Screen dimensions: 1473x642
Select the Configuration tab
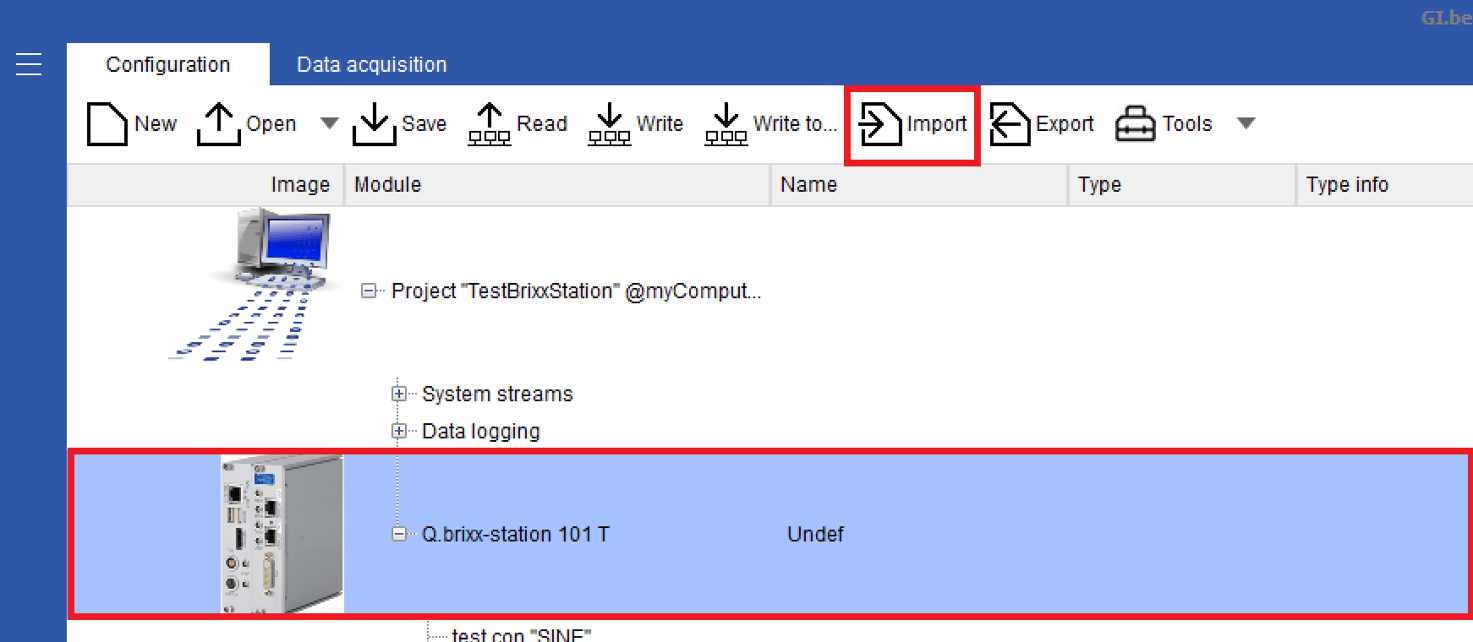point(167,63)
